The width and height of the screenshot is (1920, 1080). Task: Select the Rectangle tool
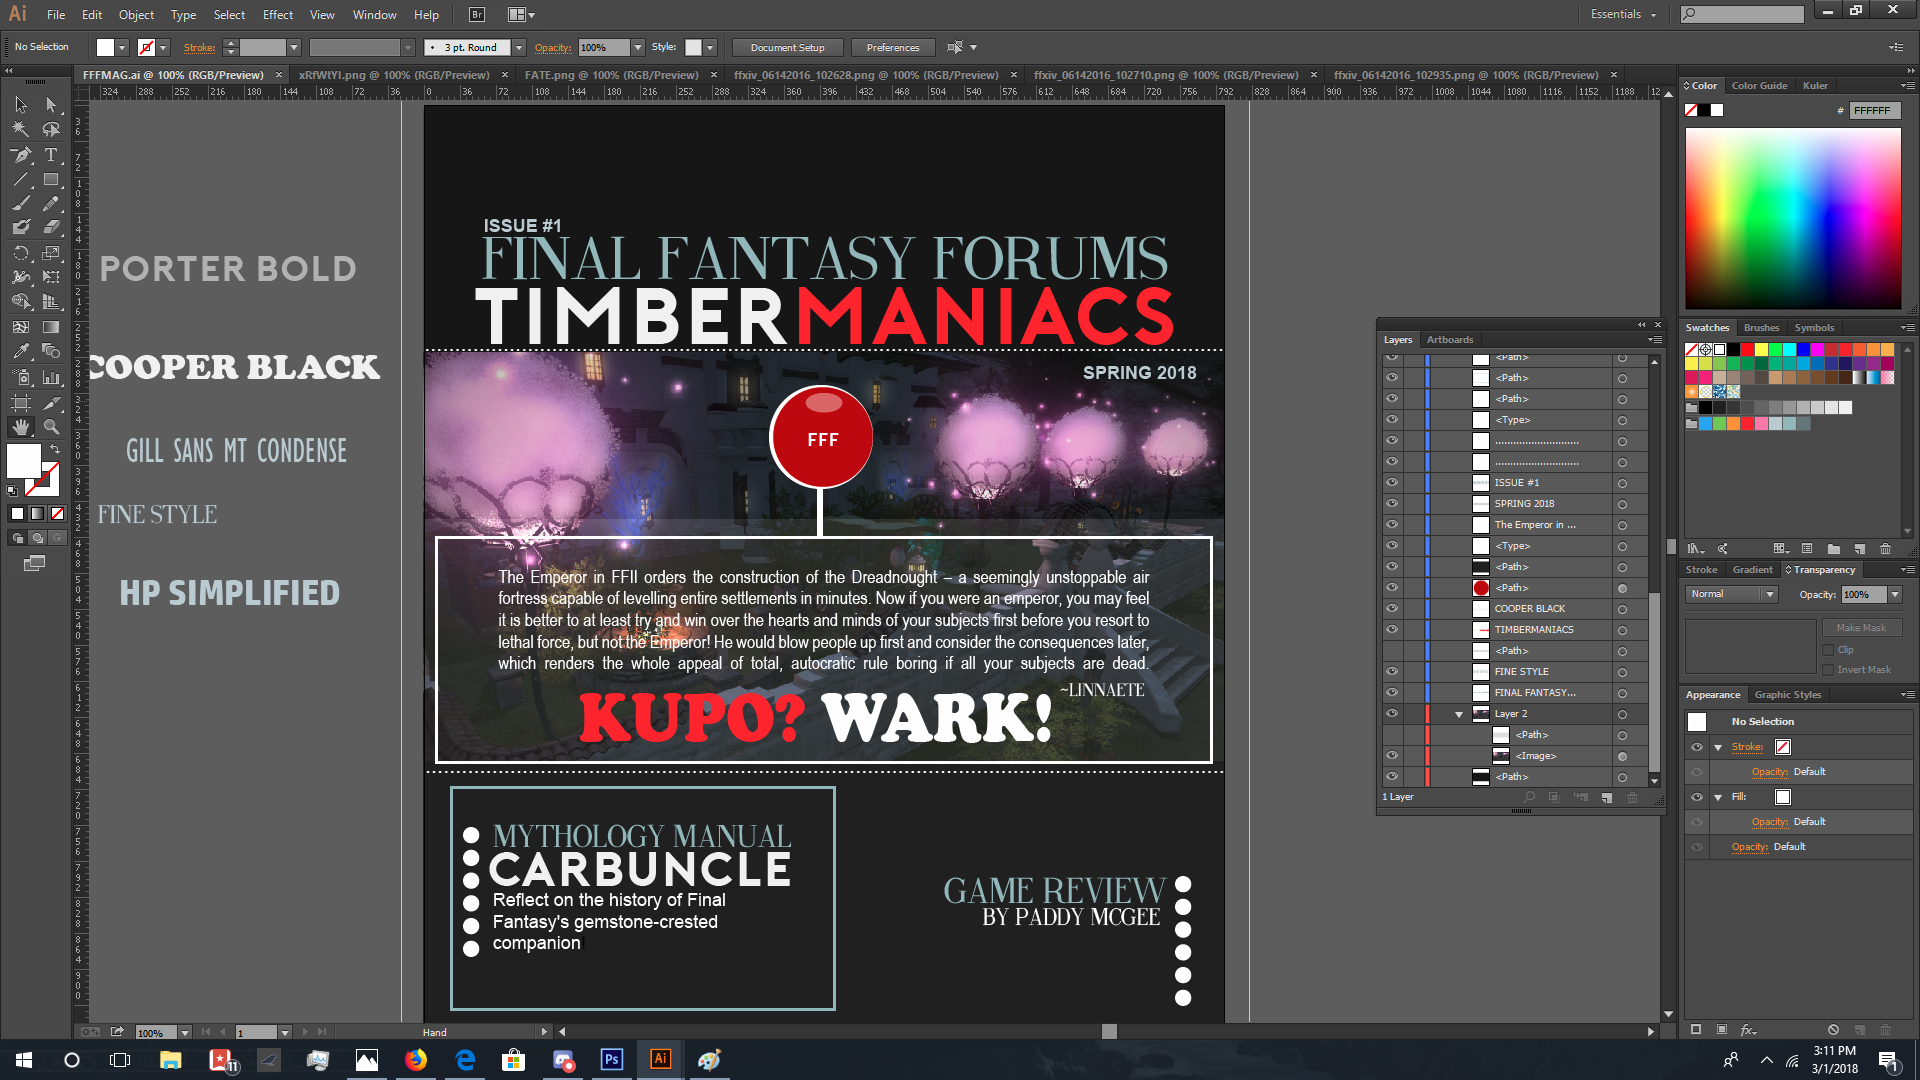coord(51,180)
